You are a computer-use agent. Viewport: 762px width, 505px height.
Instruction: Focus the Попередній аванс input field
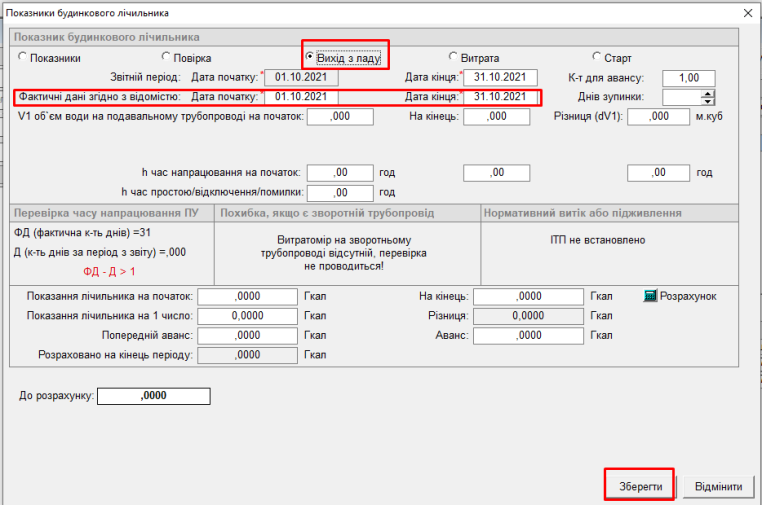point(247,336)
